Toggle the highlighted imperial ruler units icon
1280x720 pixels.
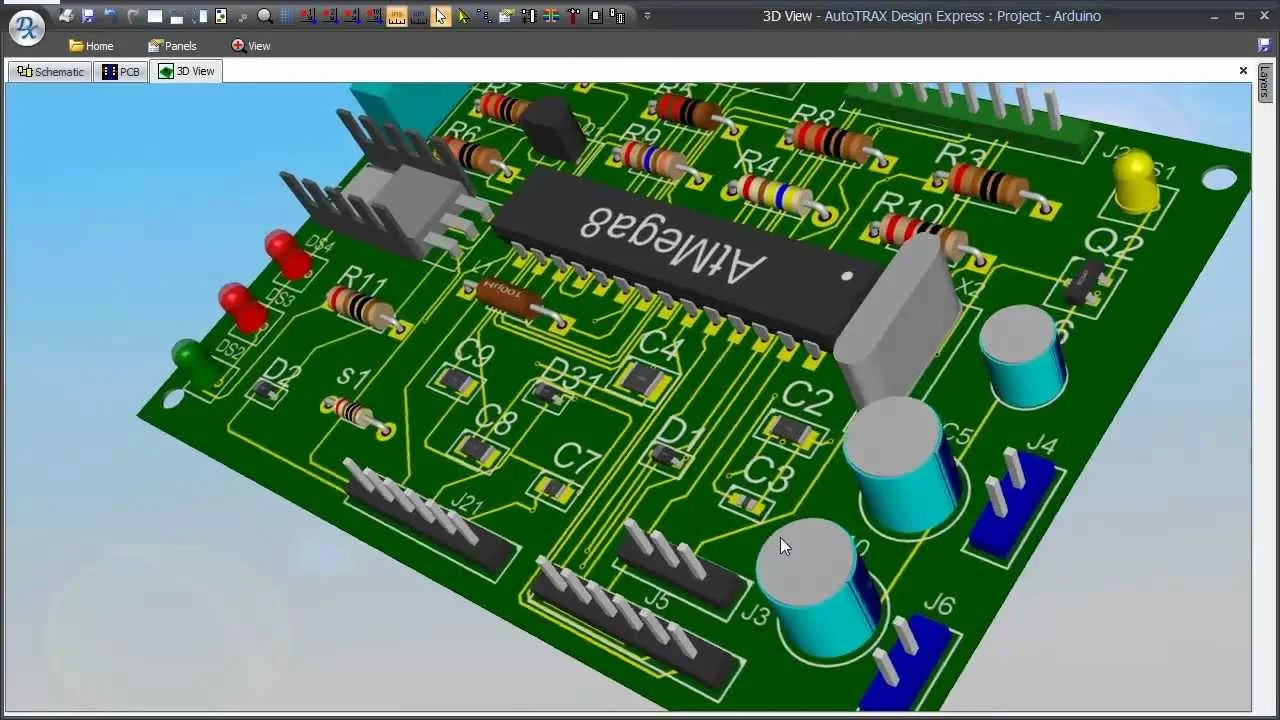(397, 16)
